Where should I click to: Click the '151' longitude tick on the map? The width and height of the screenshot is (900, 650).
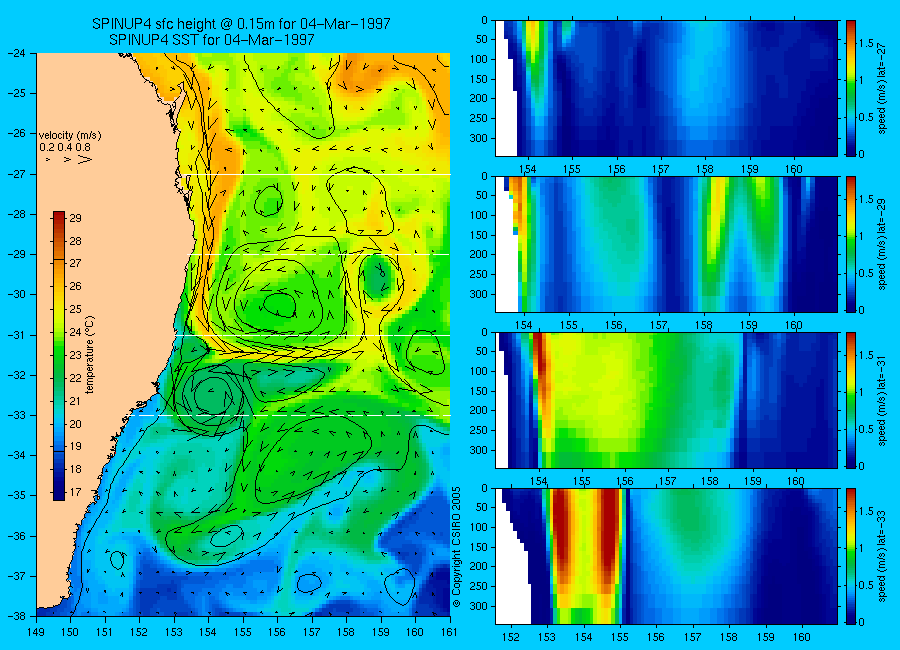click(105, 632)
